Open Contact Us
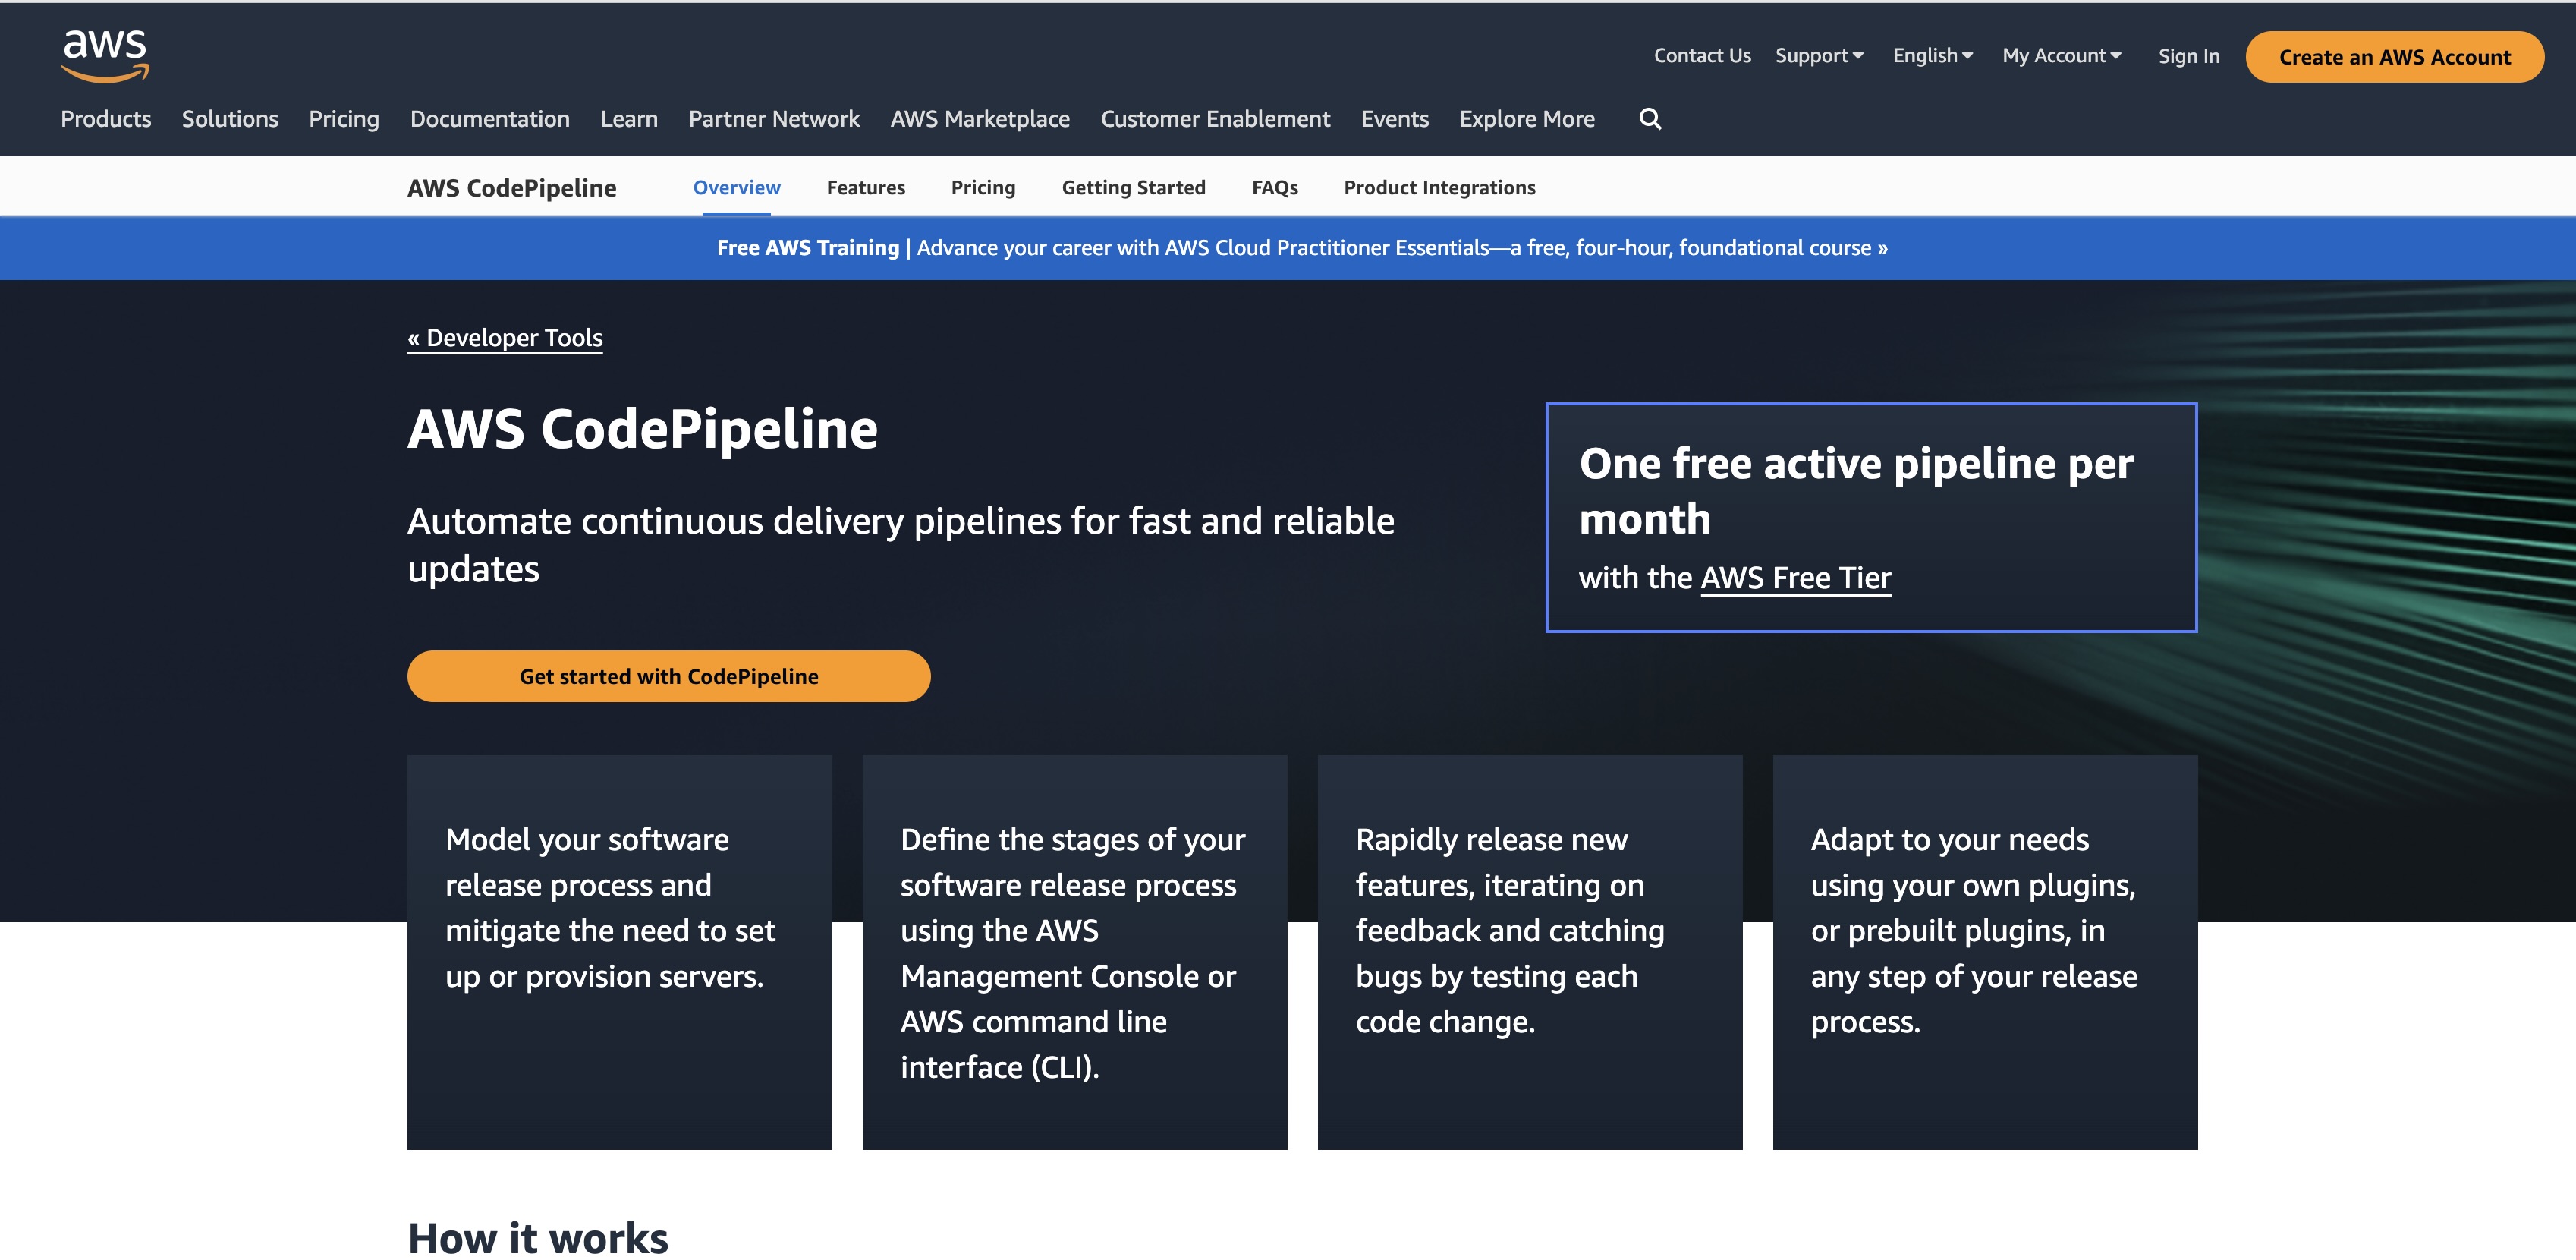 coord(1701,55)
